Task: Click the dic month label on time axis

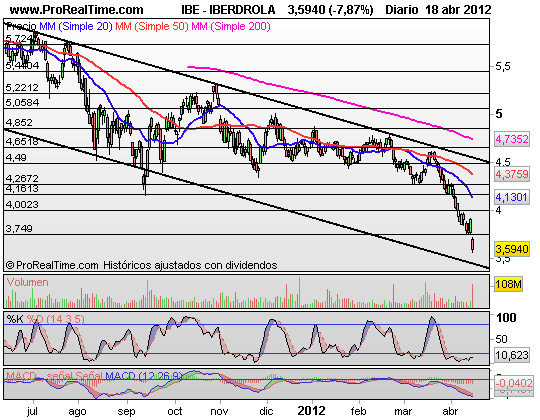Action: coord(266,411)
